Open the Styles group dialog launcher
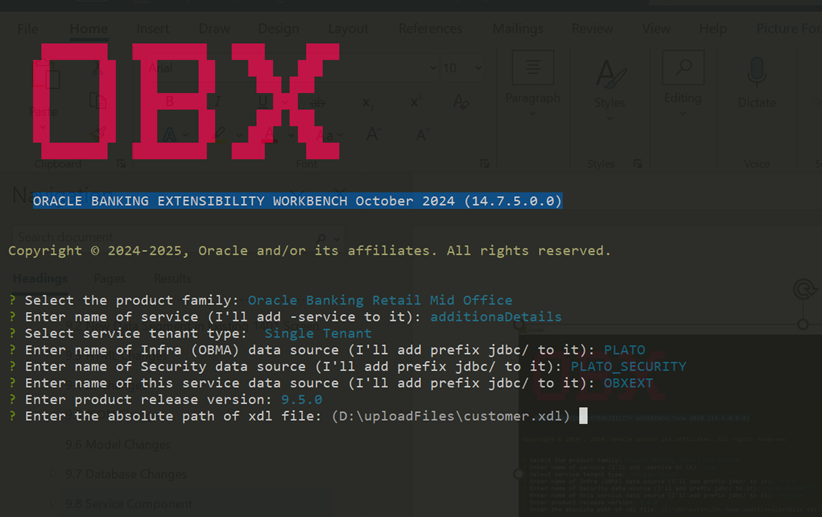Viewport: 822px width, 517px height. tap(637, 164)
